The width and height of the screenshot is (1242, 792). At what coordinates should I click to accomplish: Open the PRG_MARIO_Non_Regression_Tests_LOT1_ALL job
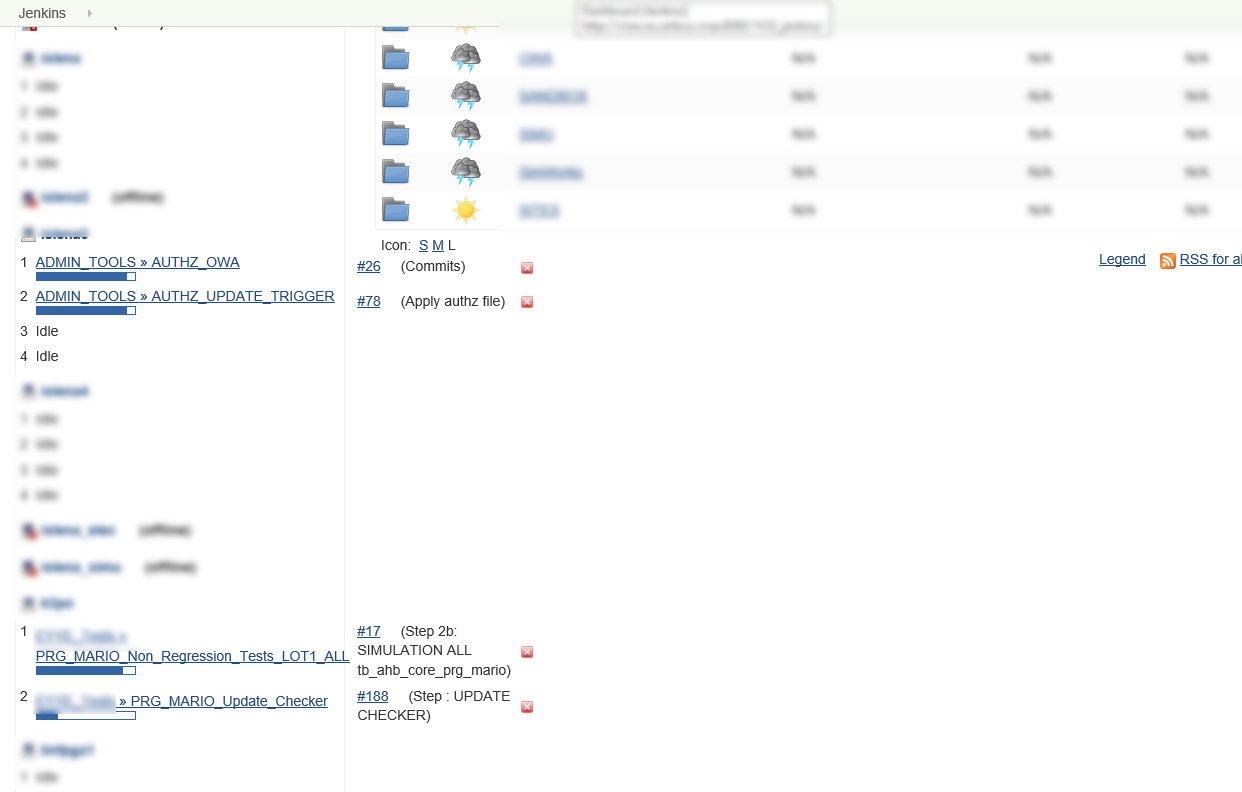[192, 656]
